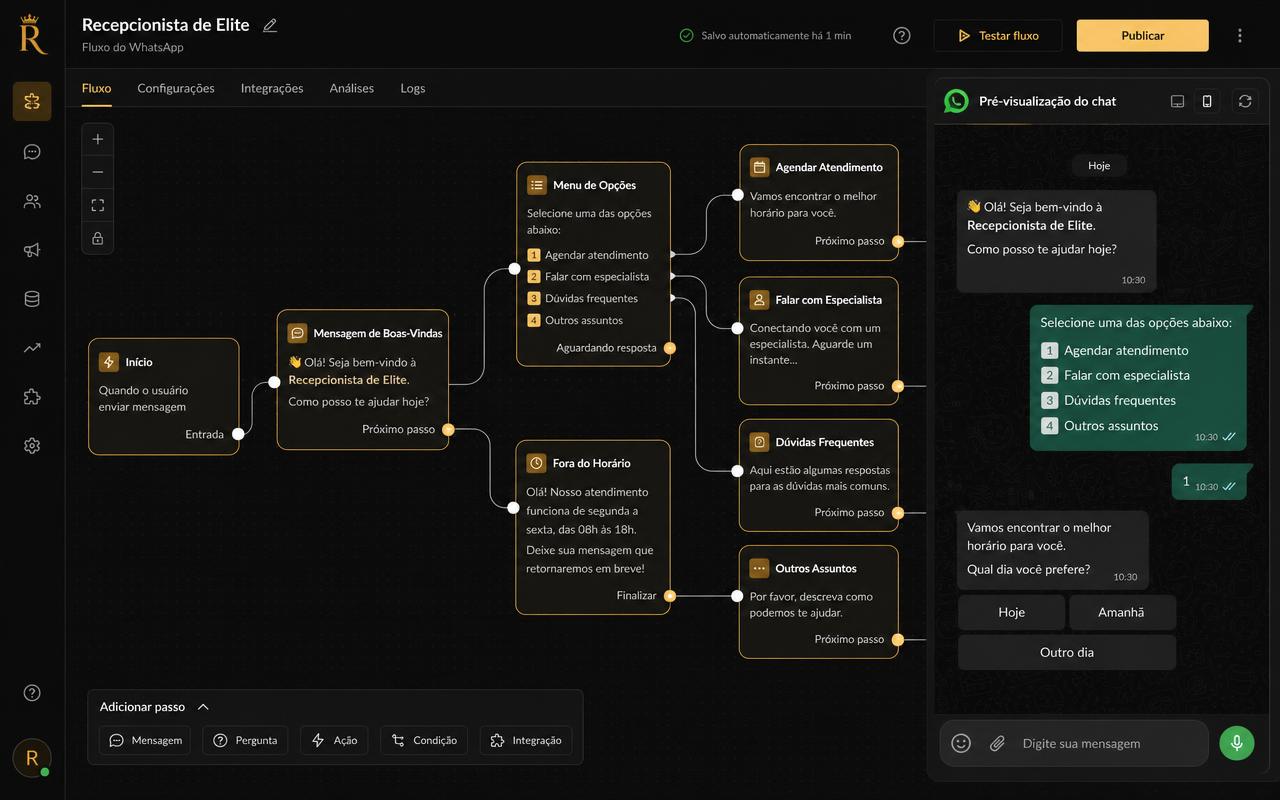The width and height of the screenshot is (1280, 800).
Task: Open the emoji picker in the chat preview
Action: [961, 743]
